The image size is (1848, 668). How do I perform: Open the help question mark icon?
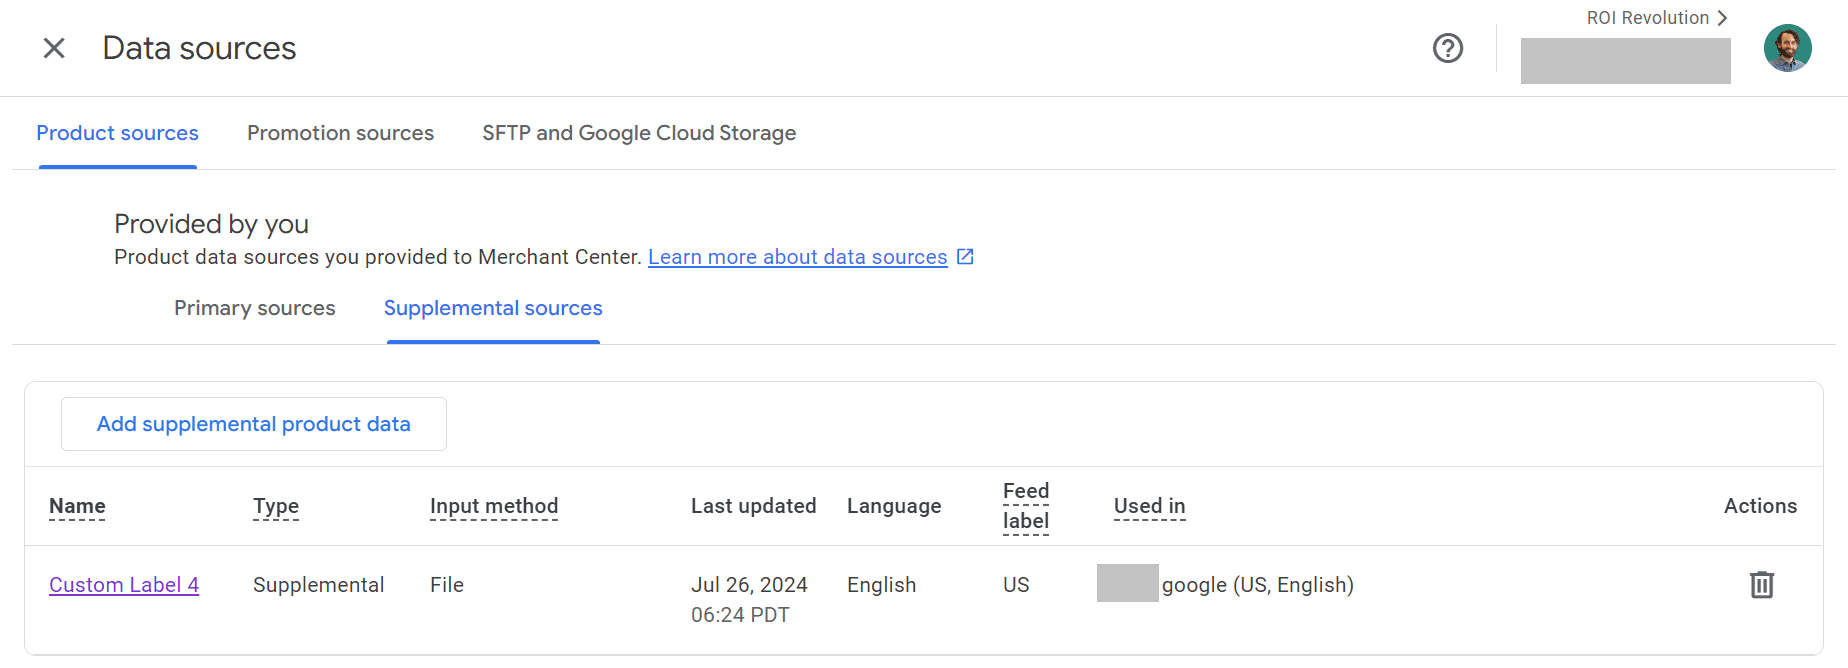pos(1447,48)
